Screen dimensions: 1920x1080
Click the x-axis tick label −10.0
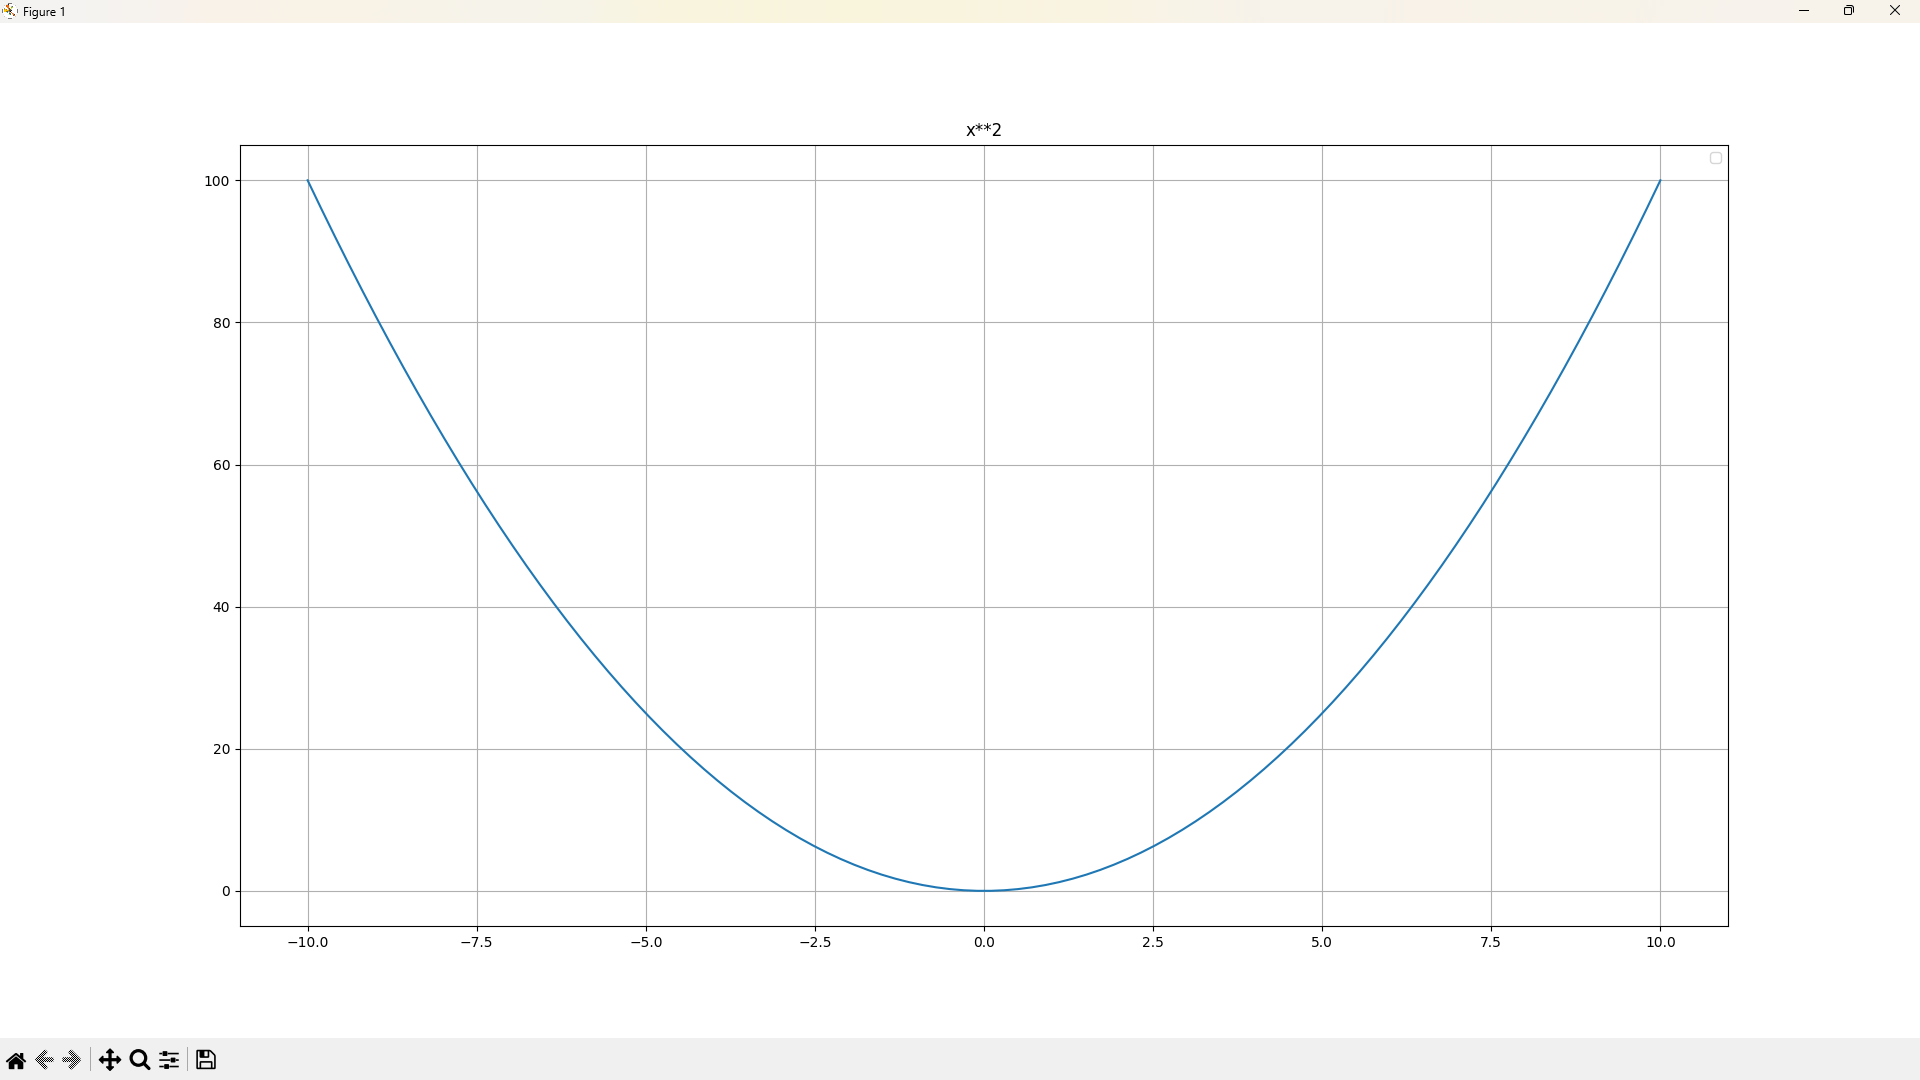[x=308, y=942]
